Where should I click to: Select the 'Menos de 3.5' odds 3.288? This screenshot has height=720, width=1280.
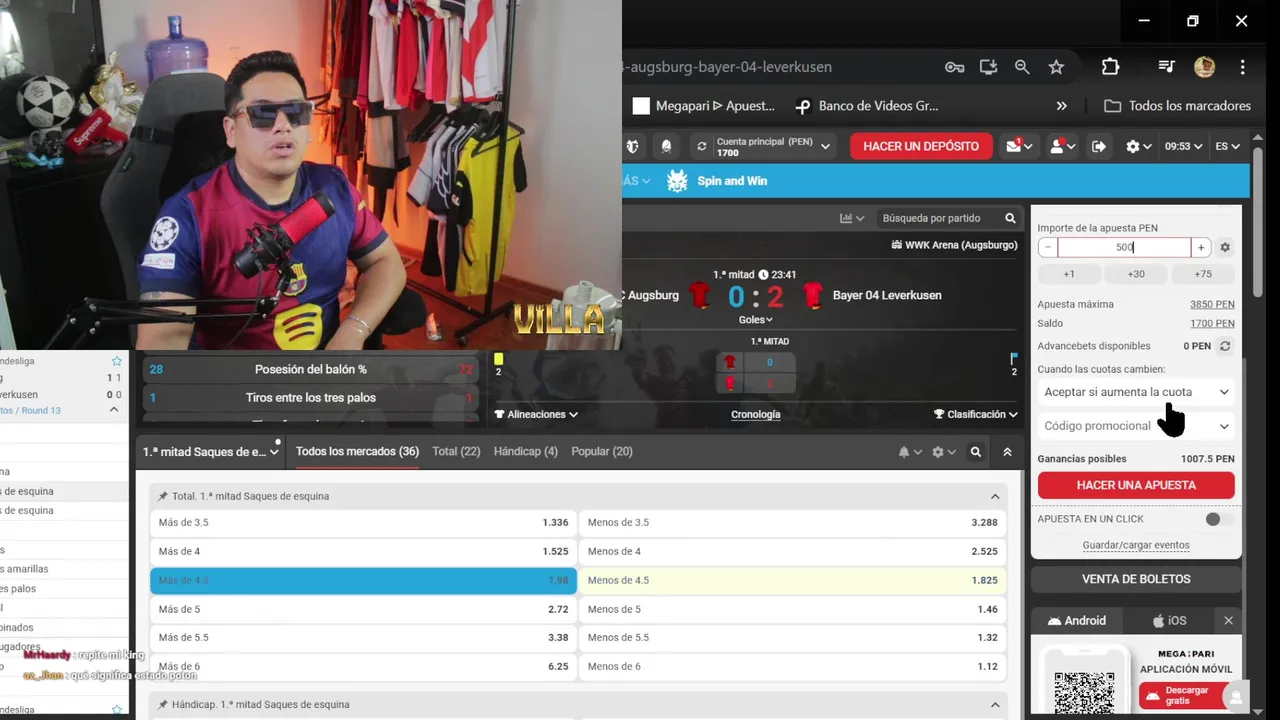click(793, 522)
